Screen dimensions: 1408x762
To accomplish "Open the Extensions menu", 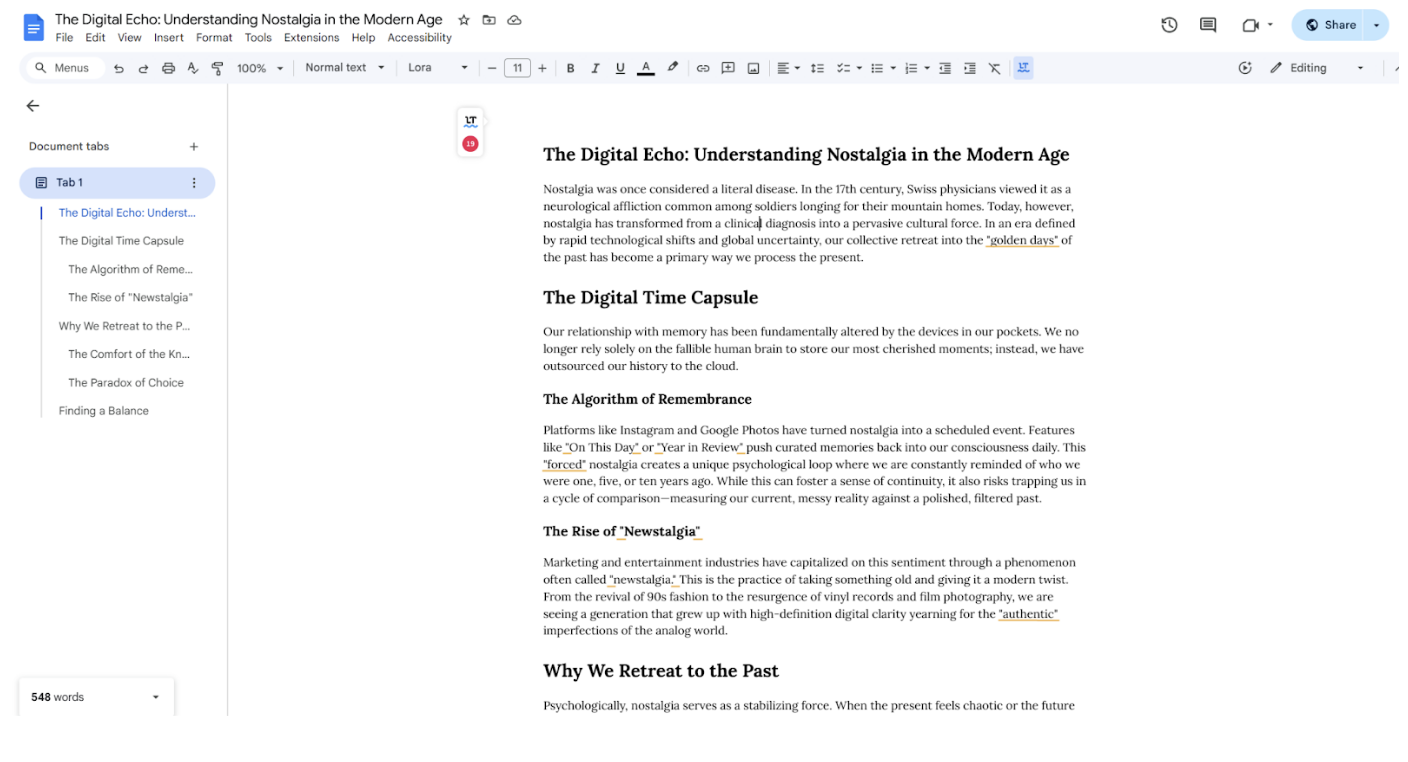I will (x=311, y=38).
